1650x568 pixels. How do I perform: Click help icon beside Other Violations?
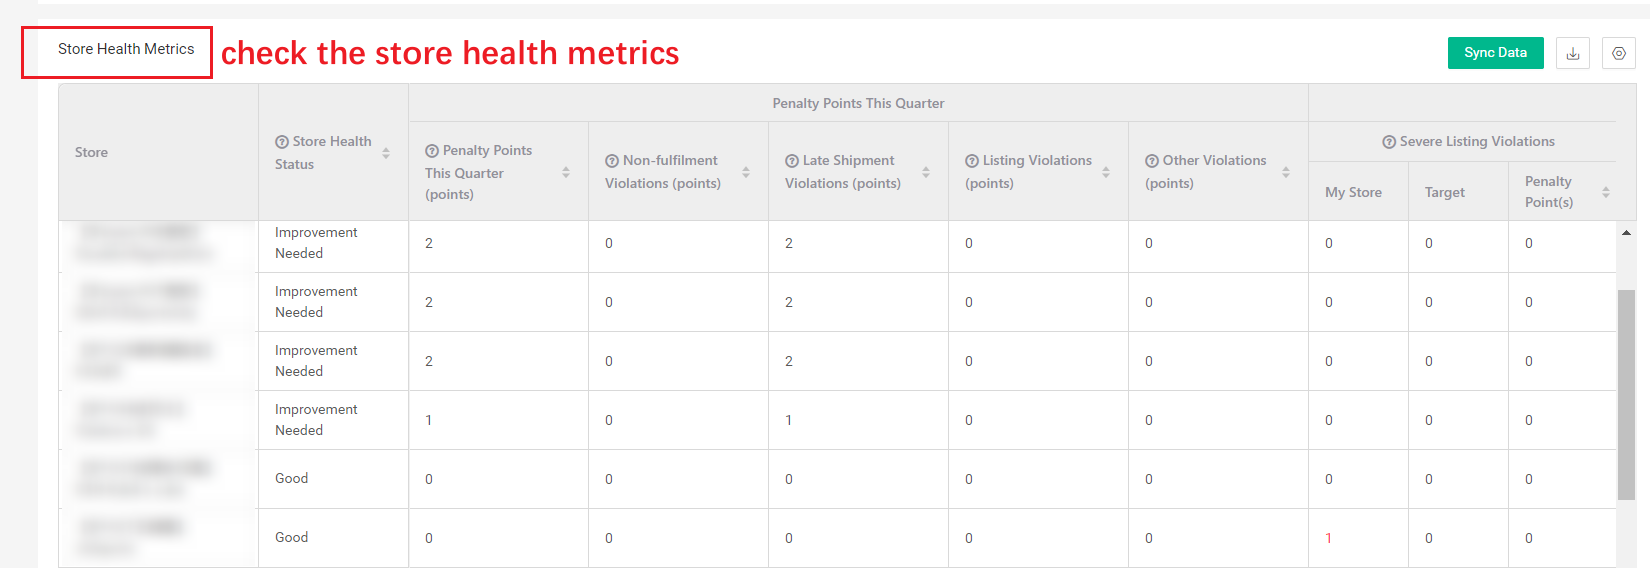tap(1152, 161)
